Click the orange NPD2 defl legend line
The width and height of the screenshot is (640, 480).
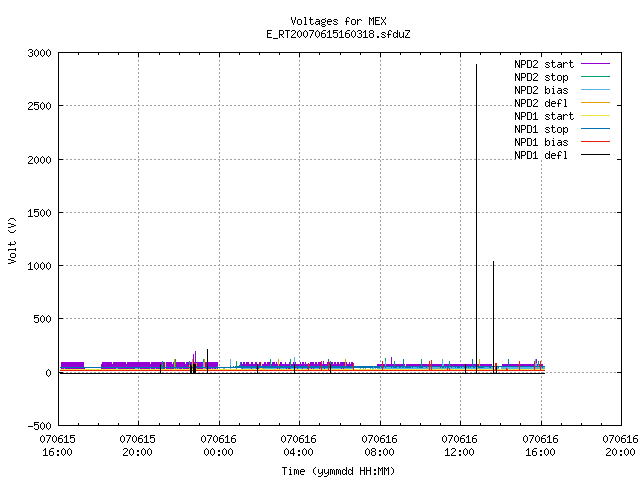click(x=595, y=103)
